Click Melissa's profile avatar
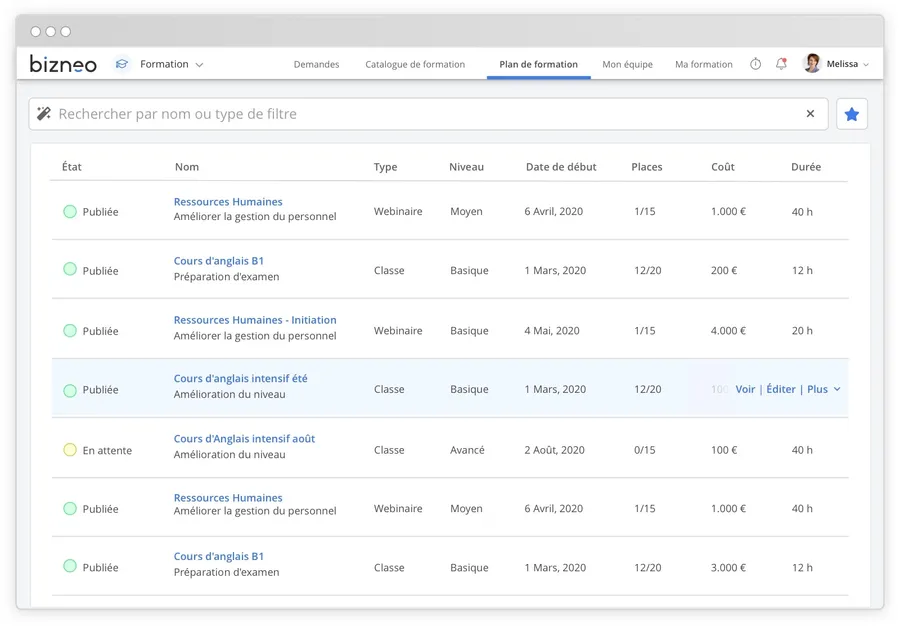The height and width of the screenshot is (627, 900). tap(812, 64)
